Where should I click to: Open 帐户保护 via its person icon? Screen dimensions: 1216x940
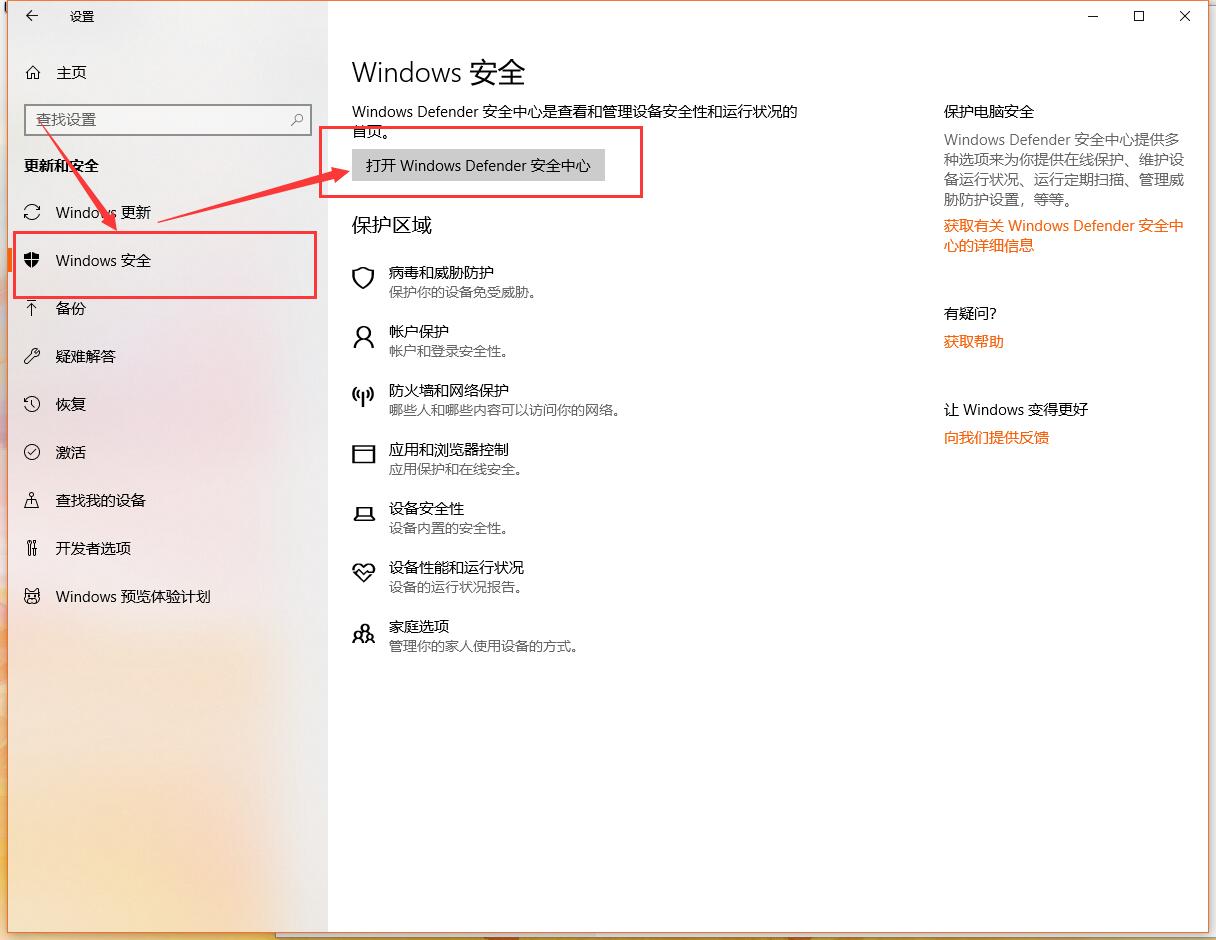pyautogui.click(x=363, y=338)
